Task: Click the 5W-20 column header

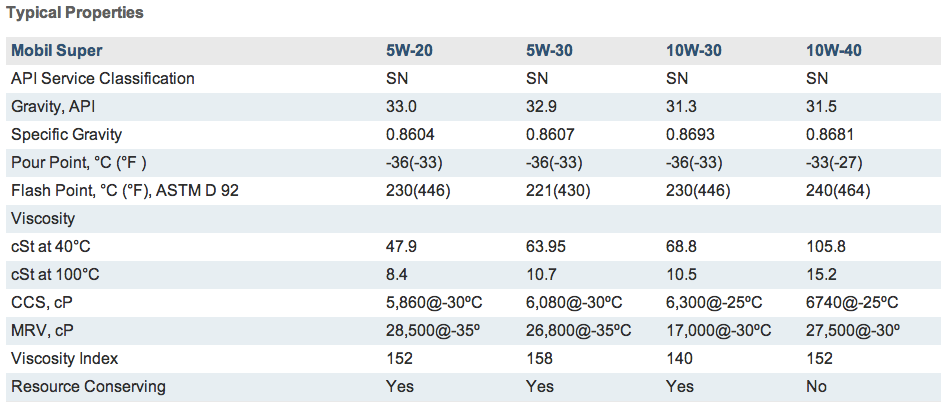Action: pos(410,51)
